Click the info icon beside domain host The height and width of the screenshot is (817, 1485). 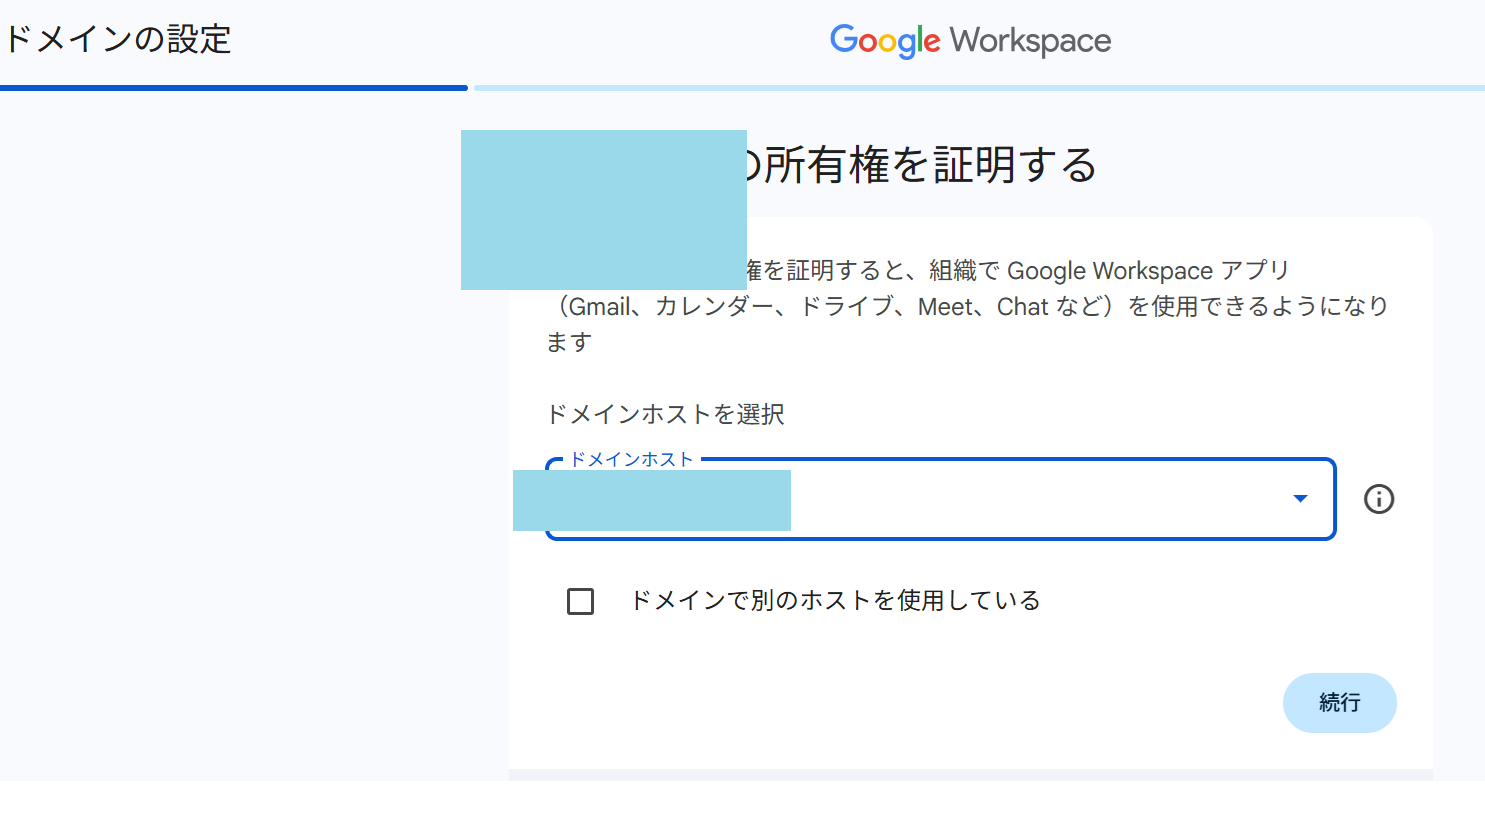coord(1379,499)
